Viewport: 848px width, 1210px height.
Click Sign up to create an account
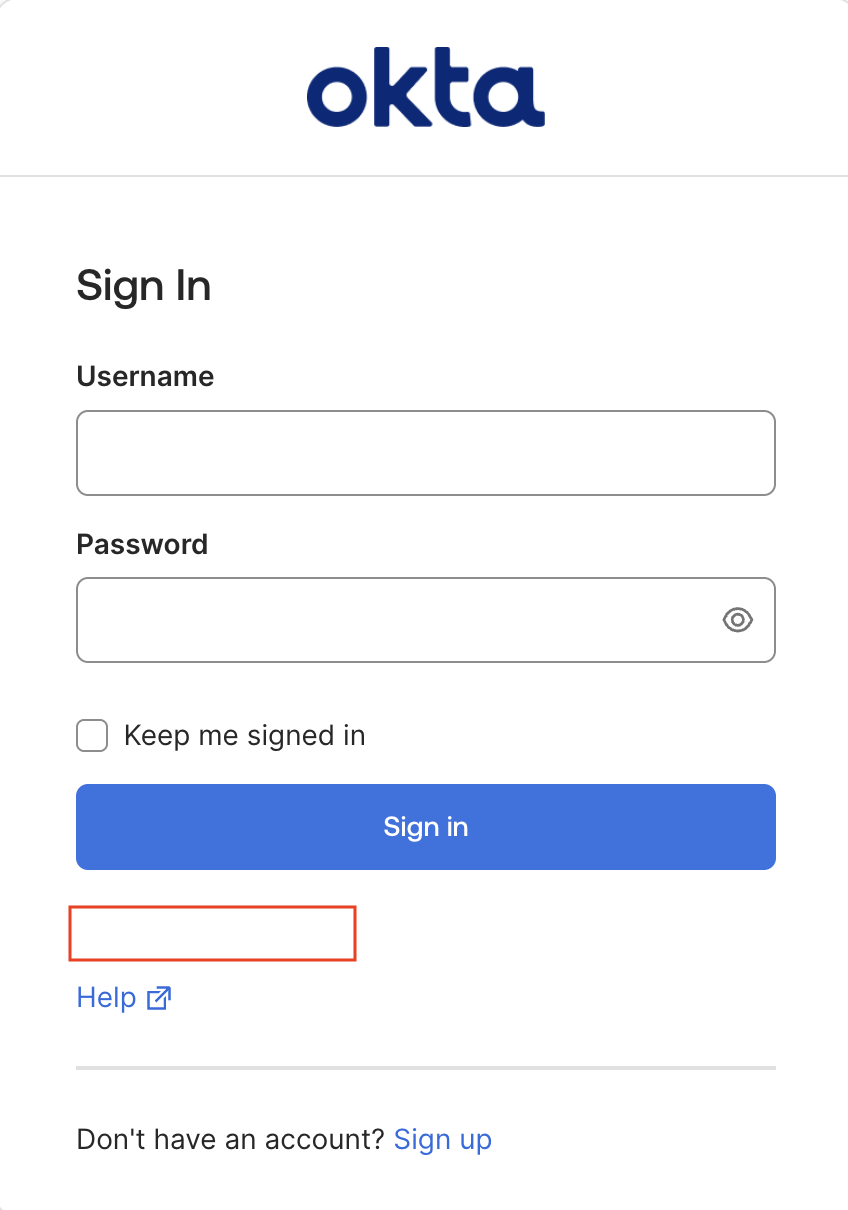point(443,1139)
